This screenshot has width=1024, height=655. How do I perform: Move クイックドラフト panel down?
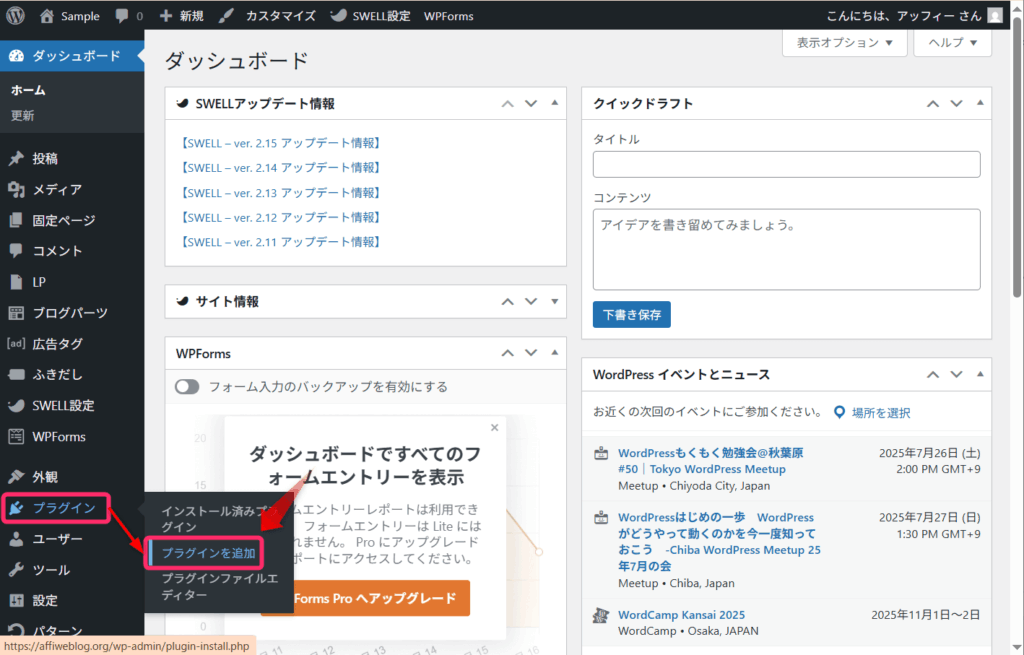[956, 104]
